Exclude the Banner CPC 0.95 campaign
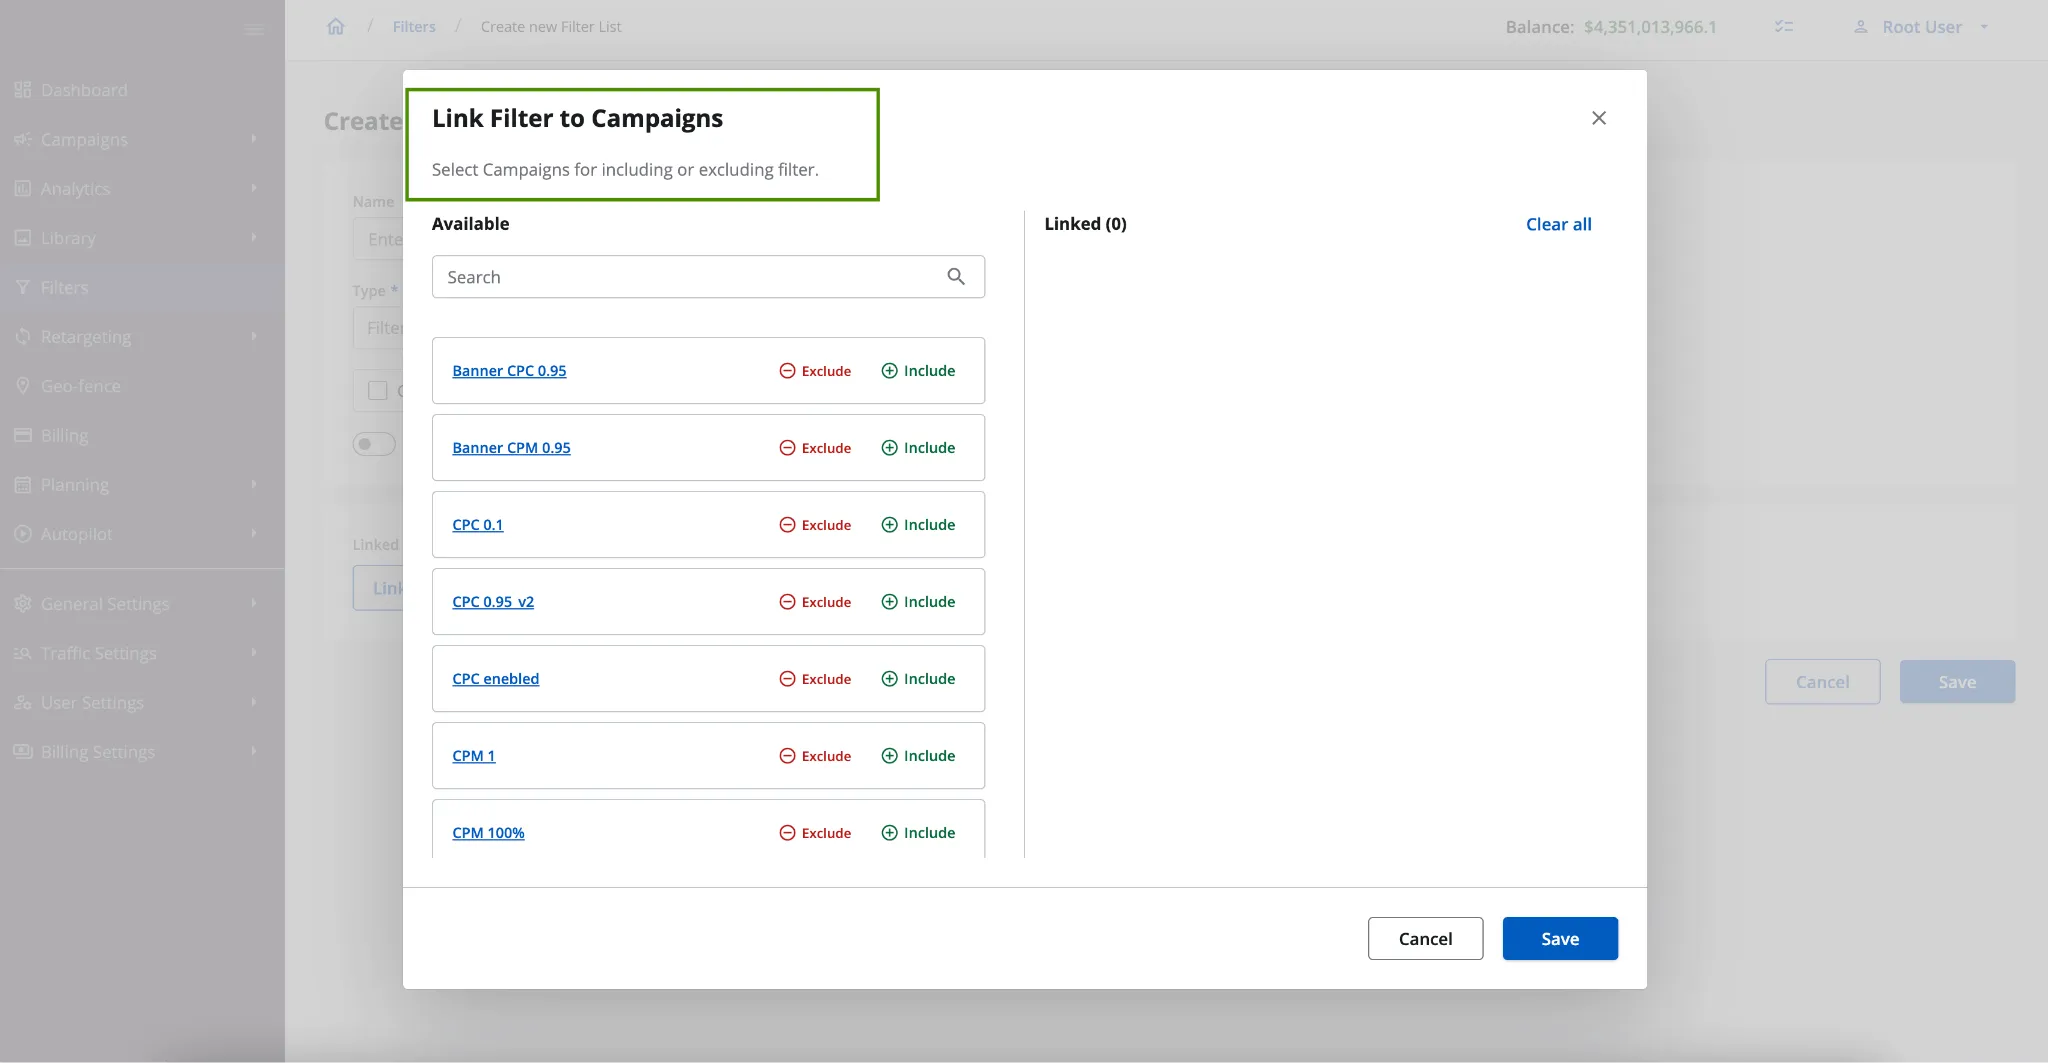 [815, 371]
